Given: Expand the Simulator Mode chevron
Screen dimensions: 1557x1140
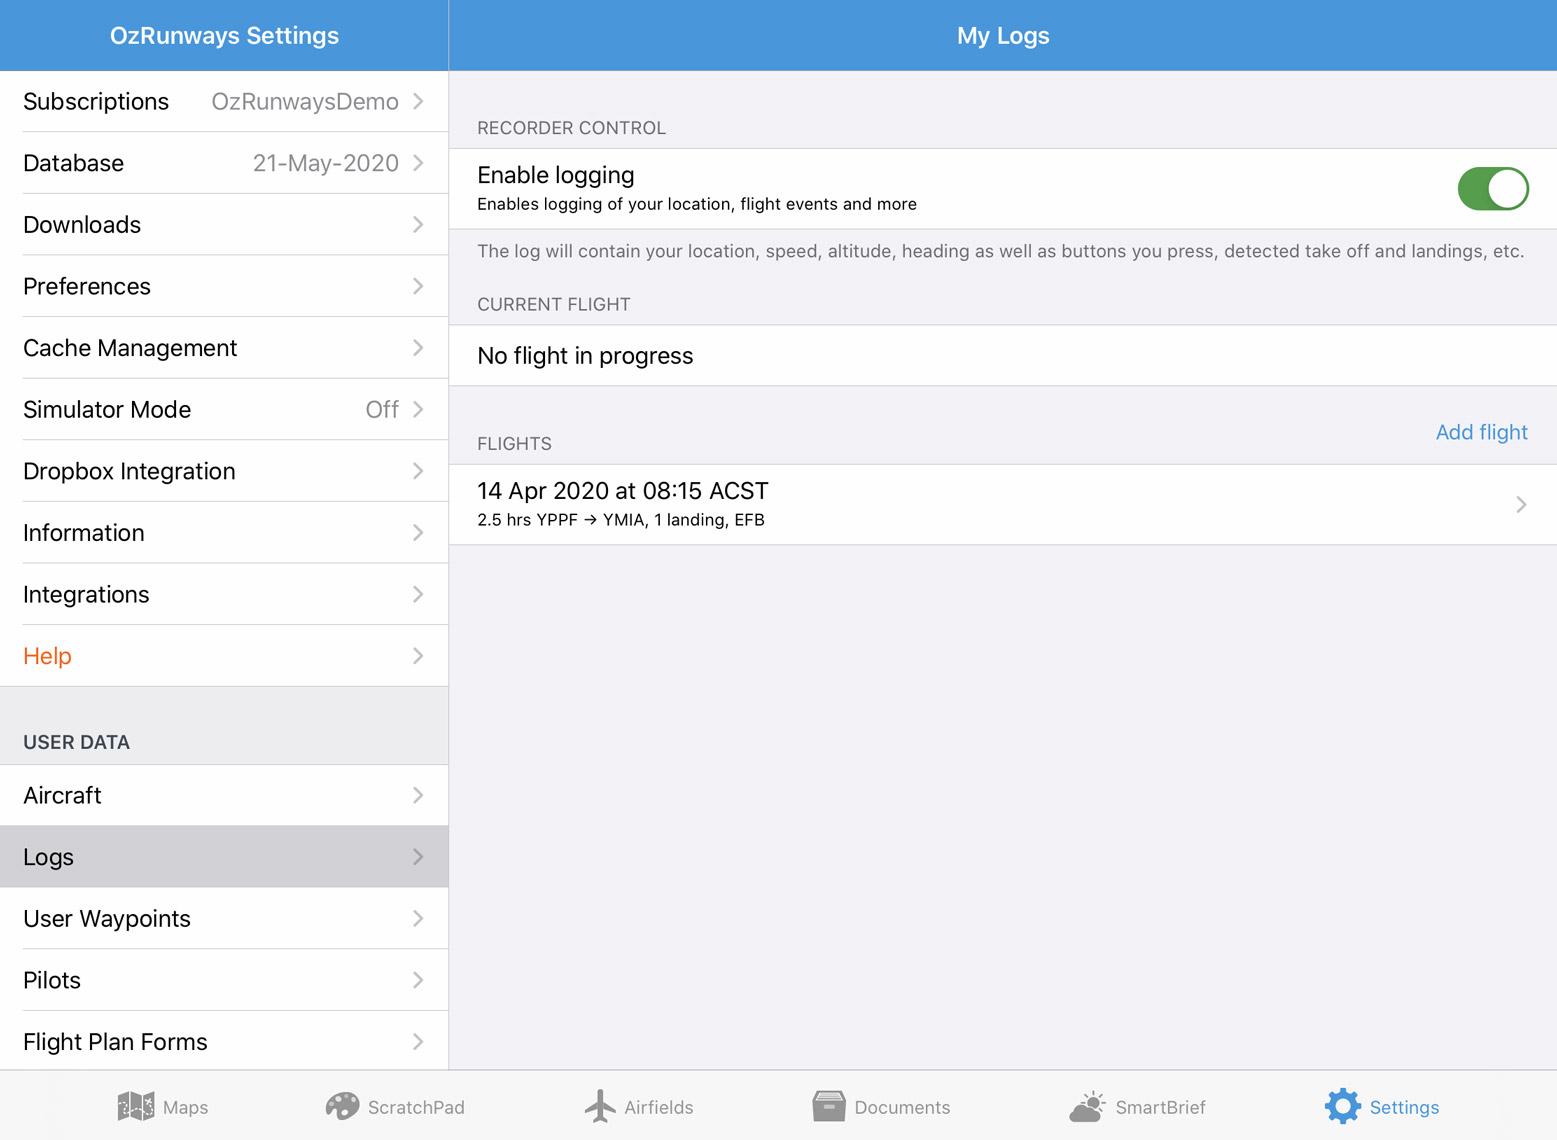Looking at the screenshot, I should coord(419,409).
